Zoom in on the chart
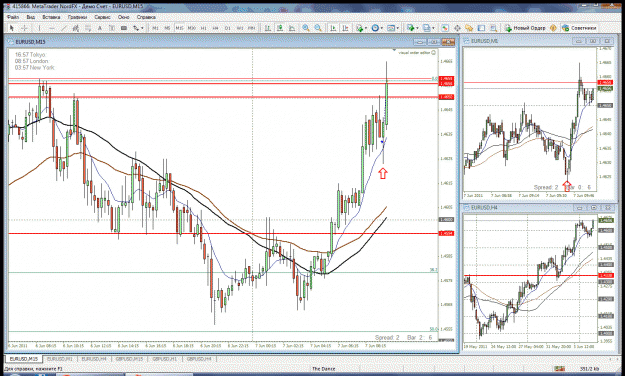 [x=306, y=28]
